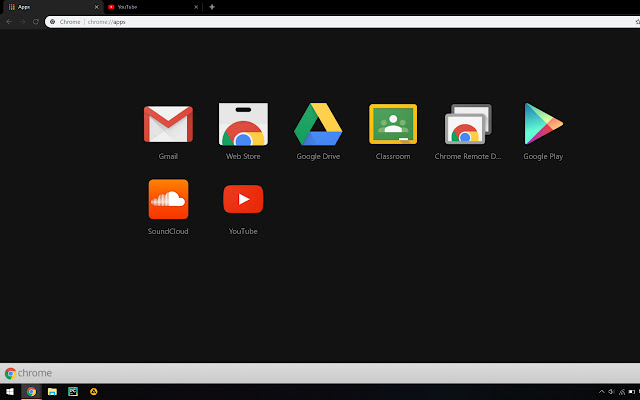Open the Windows Start menu
Screen dimensions: 640x400
click(10, 392)
